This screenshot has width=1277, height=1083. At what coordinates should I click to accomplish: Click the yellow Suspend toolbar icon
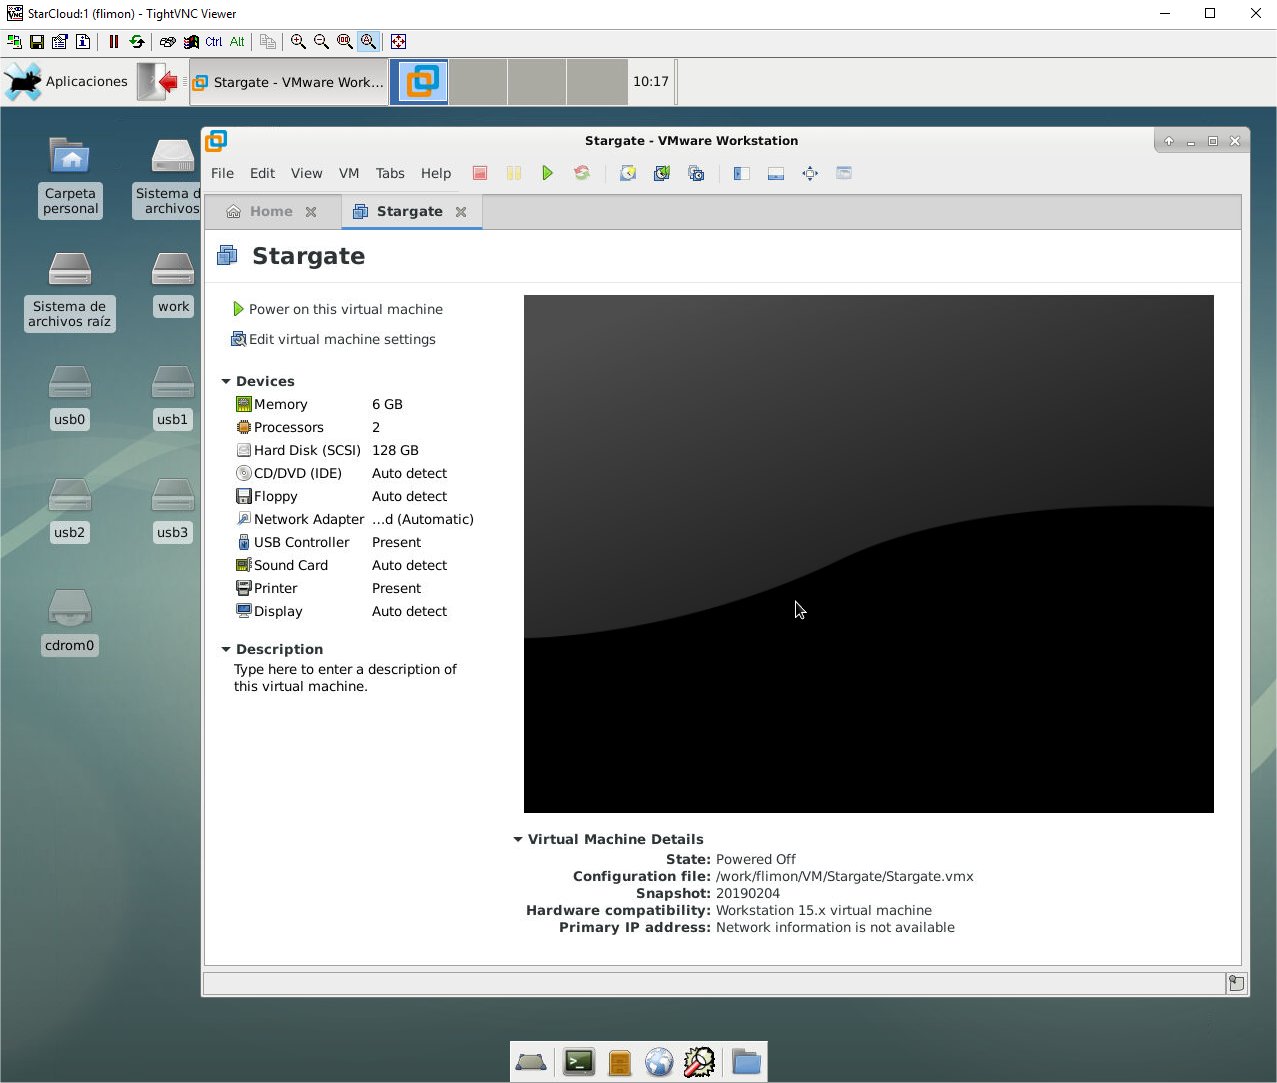[514, 173]
